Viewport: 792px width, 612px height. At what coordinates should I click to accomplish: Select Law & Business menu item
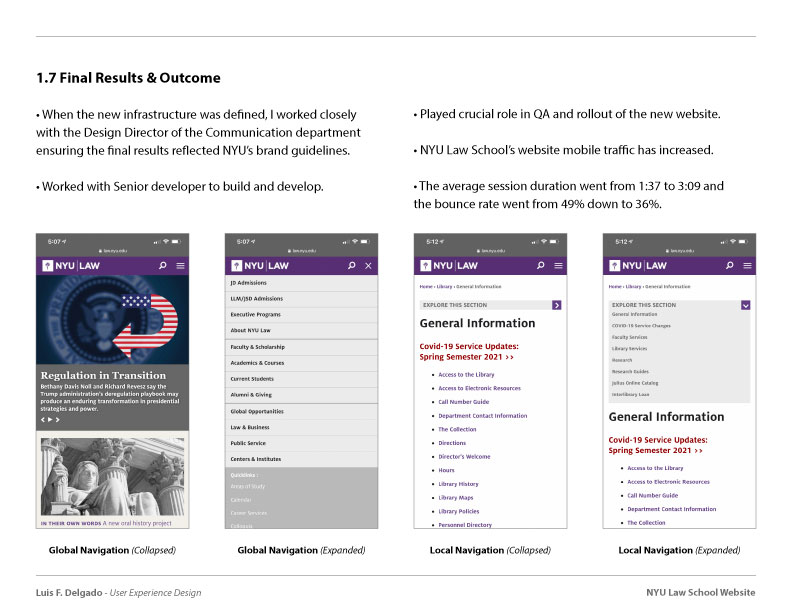pyautogui.click(x=301, y=427)
